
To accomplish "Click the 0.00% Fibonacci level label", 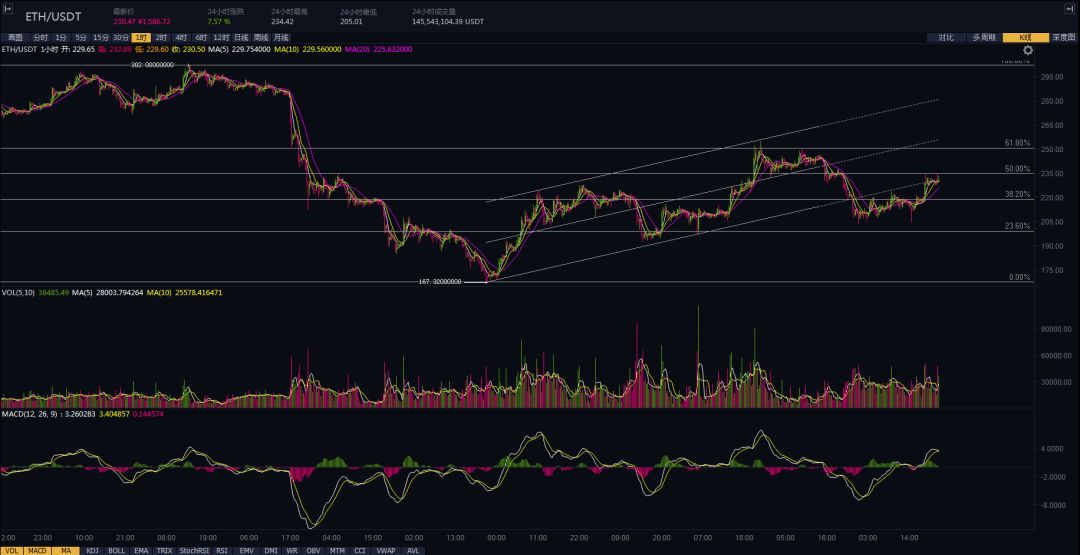I will [x=1019, y=277].
